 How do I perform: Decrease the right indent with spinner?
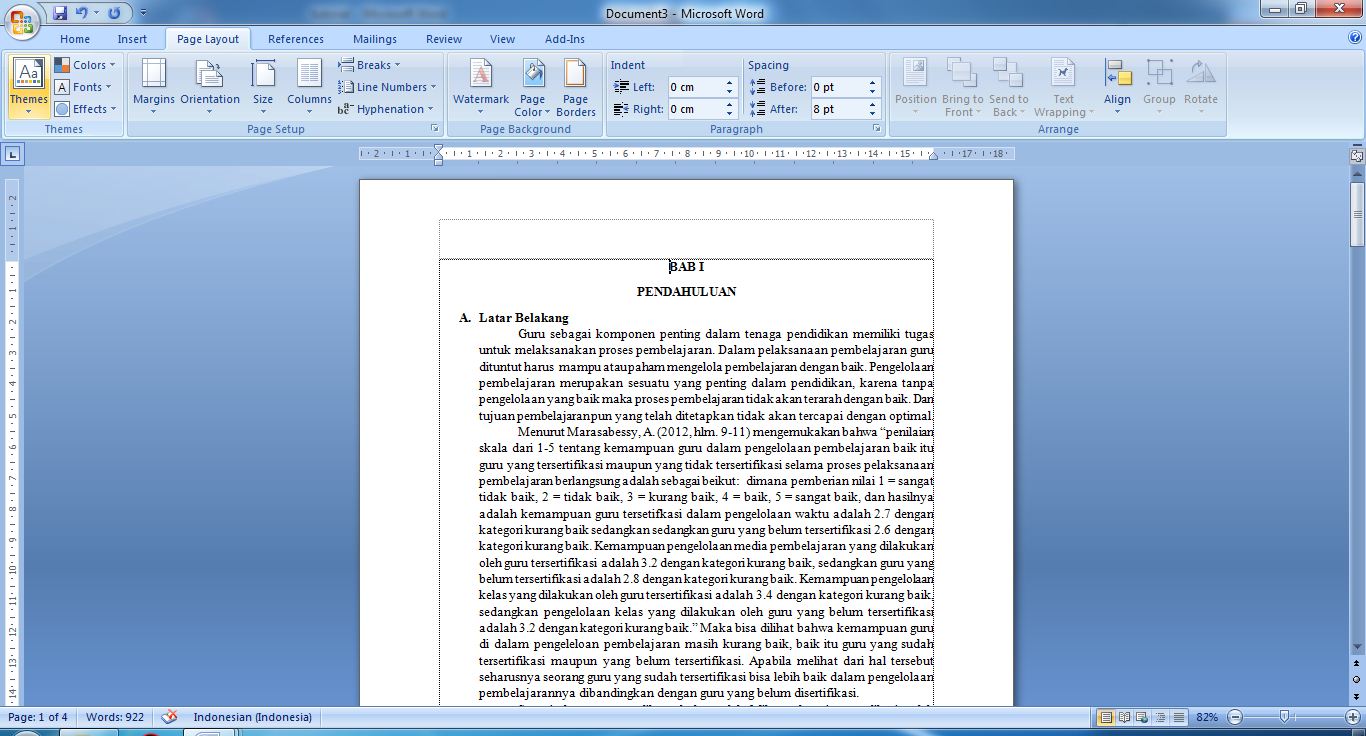[x=730, y=114]
